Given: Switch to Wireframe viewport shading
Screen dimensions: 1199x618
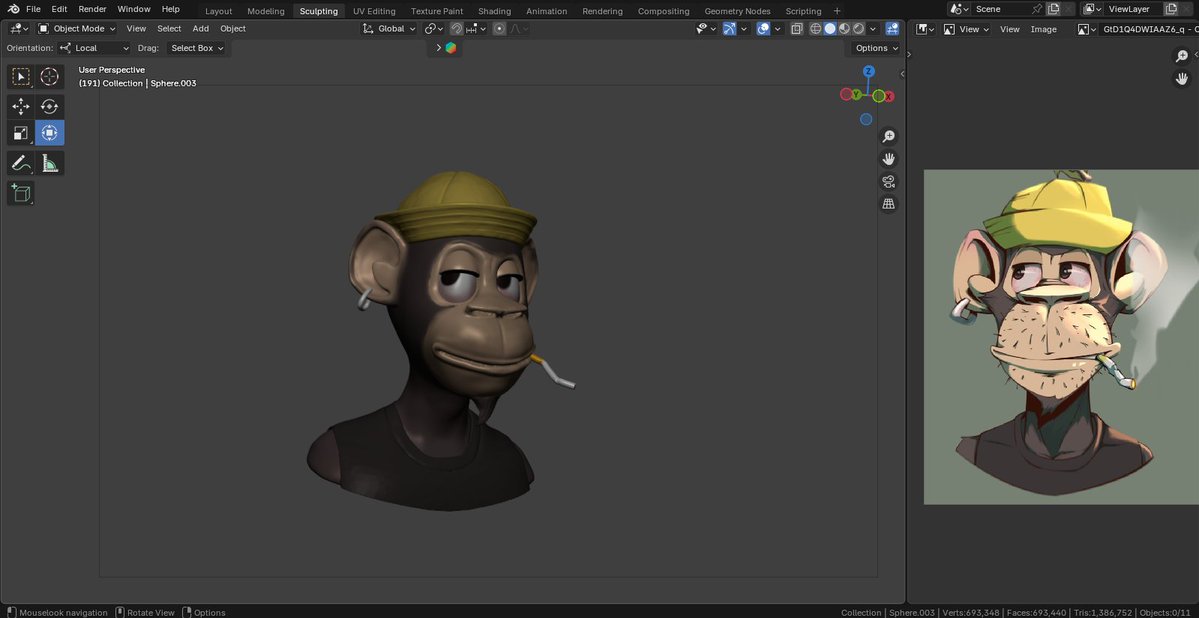Looking at the screenshot, I should pos(815,28).
